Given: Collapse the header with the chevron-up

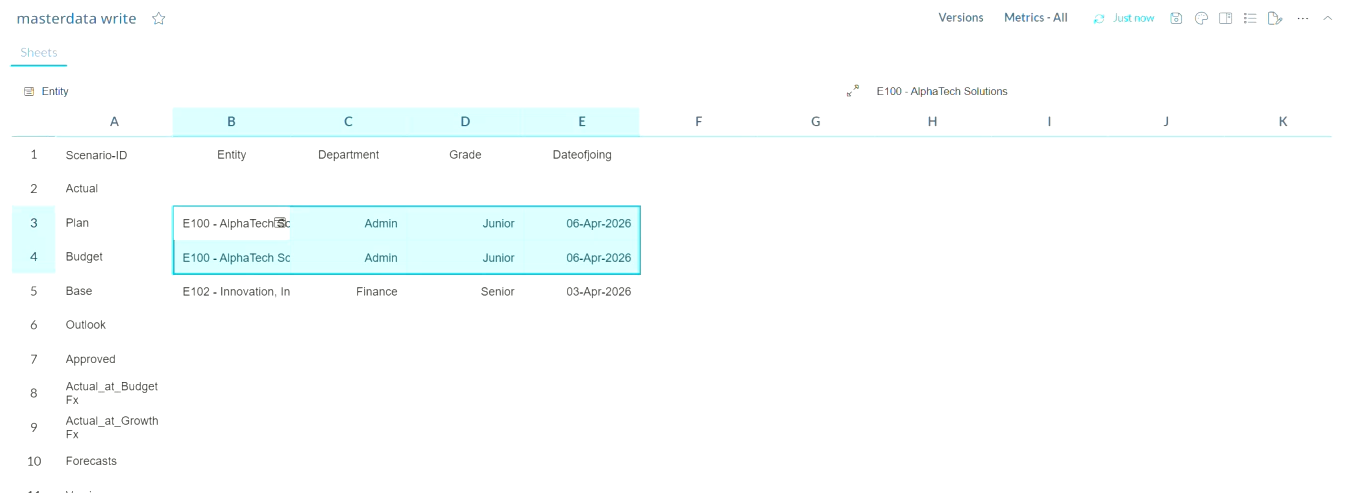Looking at the screenshot, I should pyautogui.click(x=1328, y=18).
